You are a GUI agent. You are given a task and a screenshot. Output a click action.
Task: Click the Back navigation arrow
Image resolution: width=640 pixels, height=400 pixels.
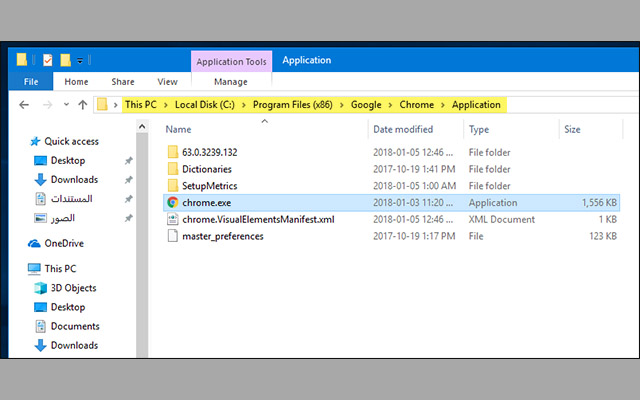click(x=23, y=104)
